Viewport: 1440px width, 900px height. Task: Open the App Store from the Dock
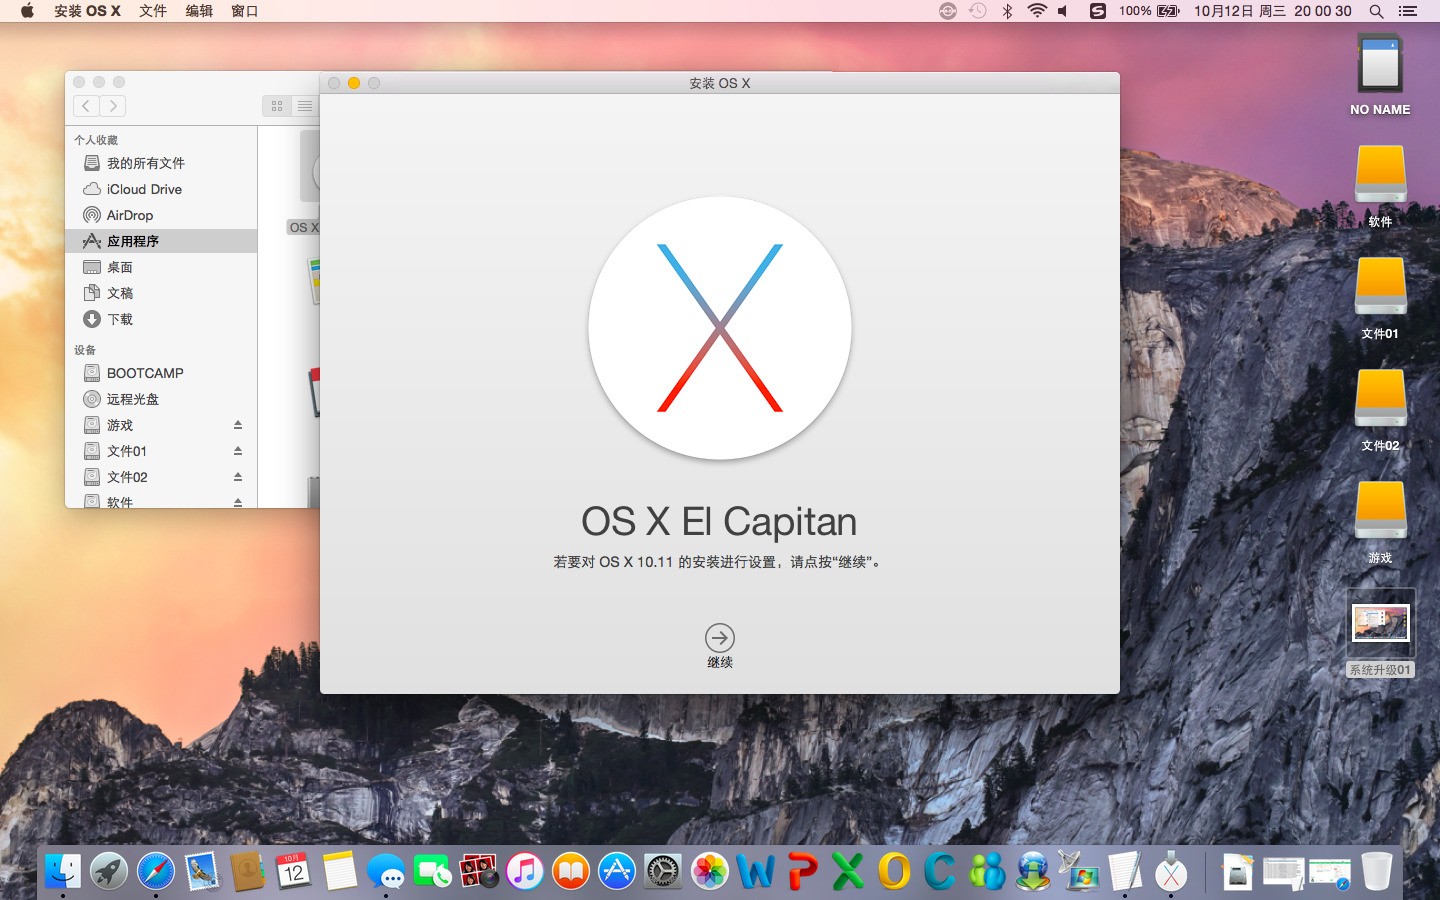[x=617, y=871]
